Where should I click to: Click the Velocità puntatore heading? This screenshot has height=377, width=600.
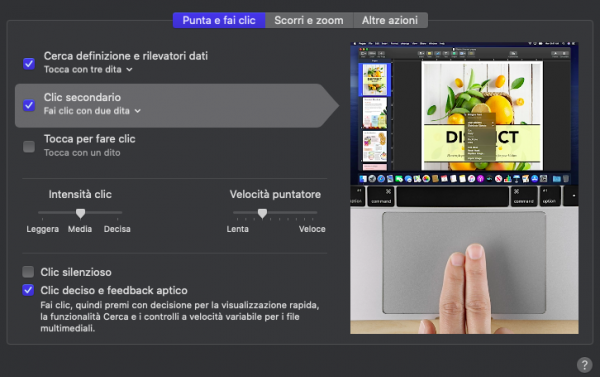(275, 194)
